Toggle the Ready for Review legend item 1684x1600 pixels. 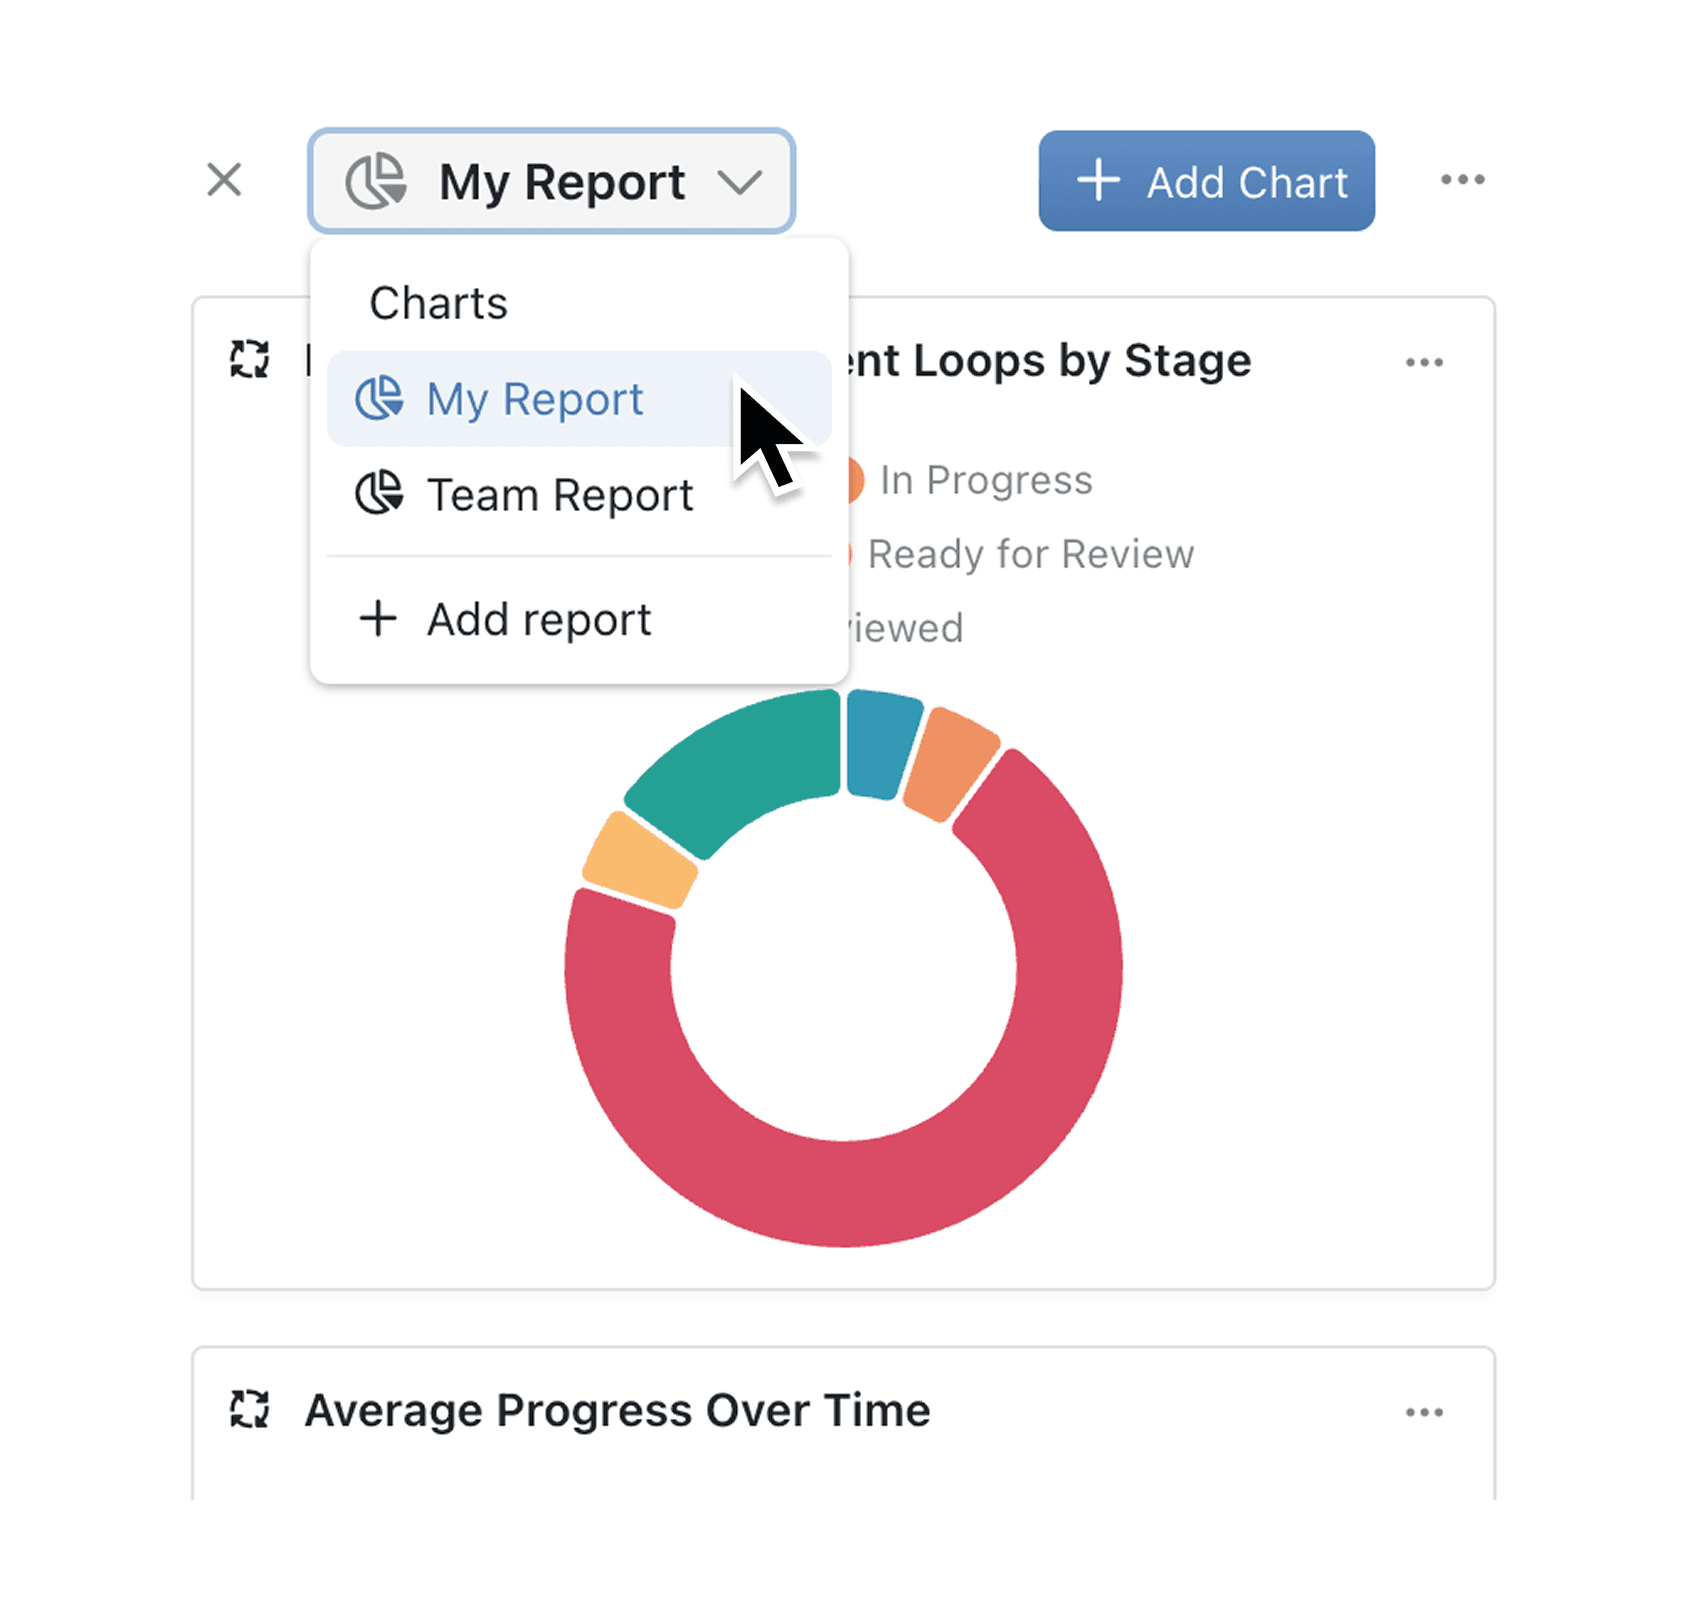point(1030,554)
